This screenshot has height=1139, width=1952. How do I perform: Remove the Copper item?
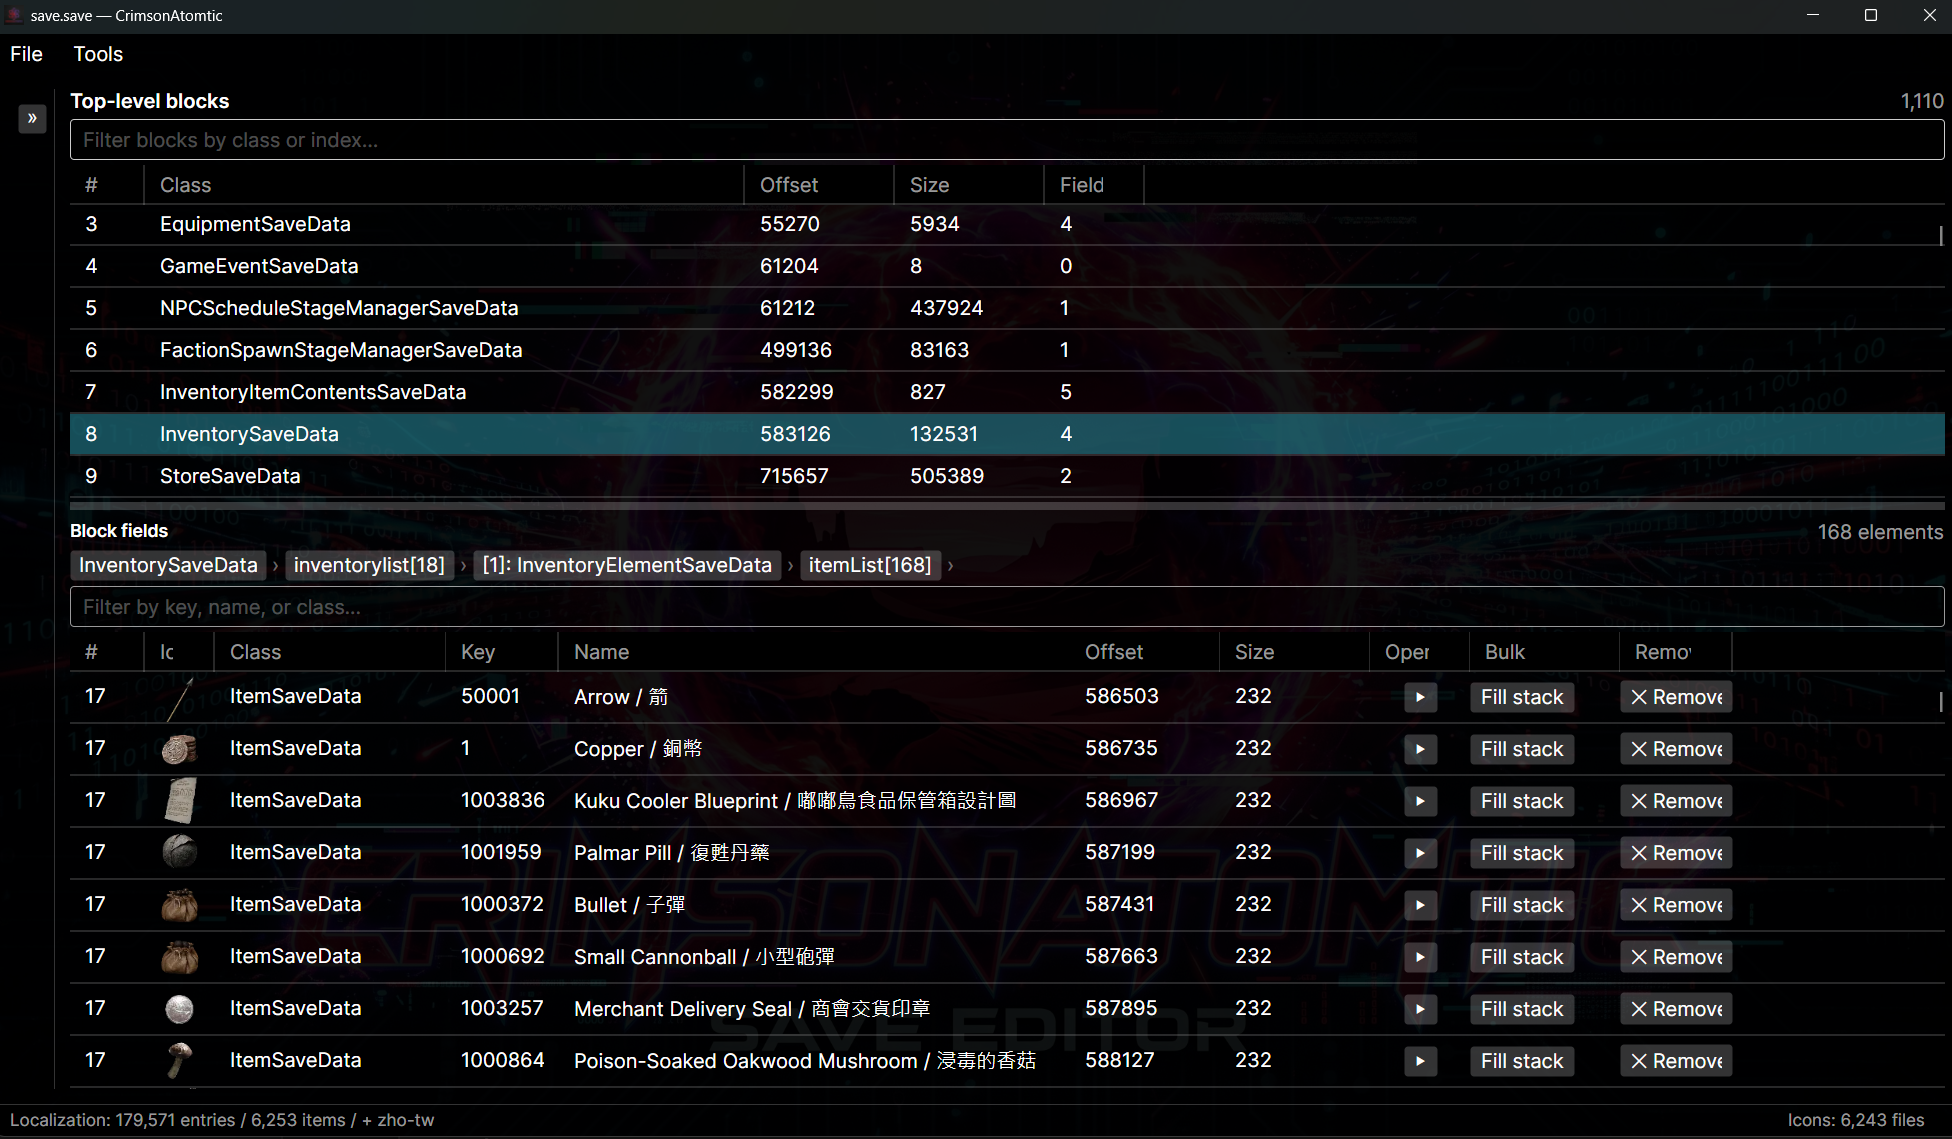pyautogui.click(x=1676, y=749)
